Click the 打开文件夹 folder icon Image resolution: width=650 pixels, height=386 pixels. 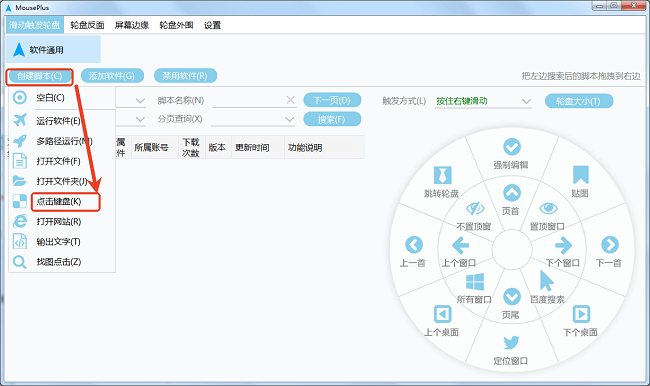click(19, 181)
